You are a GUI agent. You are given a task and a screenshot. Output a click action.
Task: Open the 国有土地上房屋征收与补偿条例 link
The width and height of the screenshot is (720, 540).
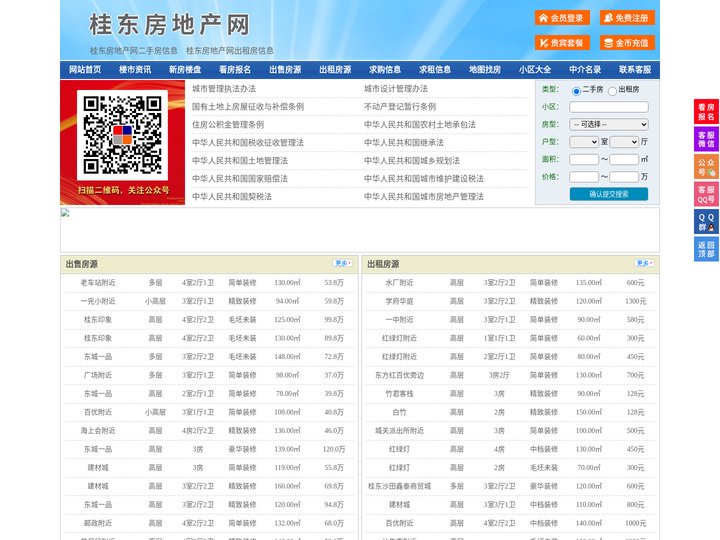point(248,107)
